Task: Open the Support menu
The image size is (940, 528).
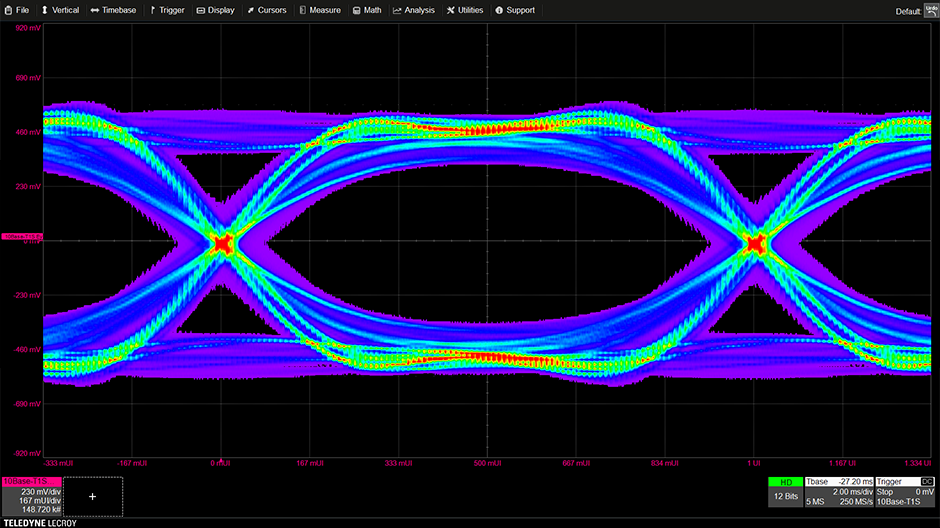Action: tap(514, 10)
